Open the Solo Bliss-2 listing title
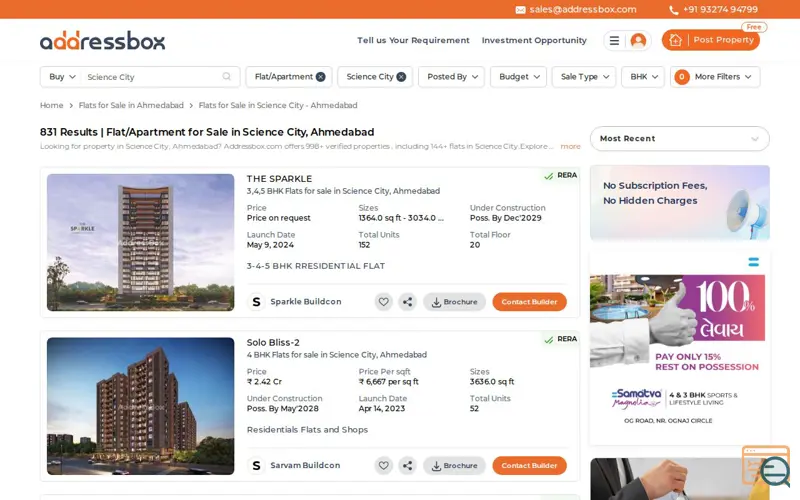 [x=273, y=342]
